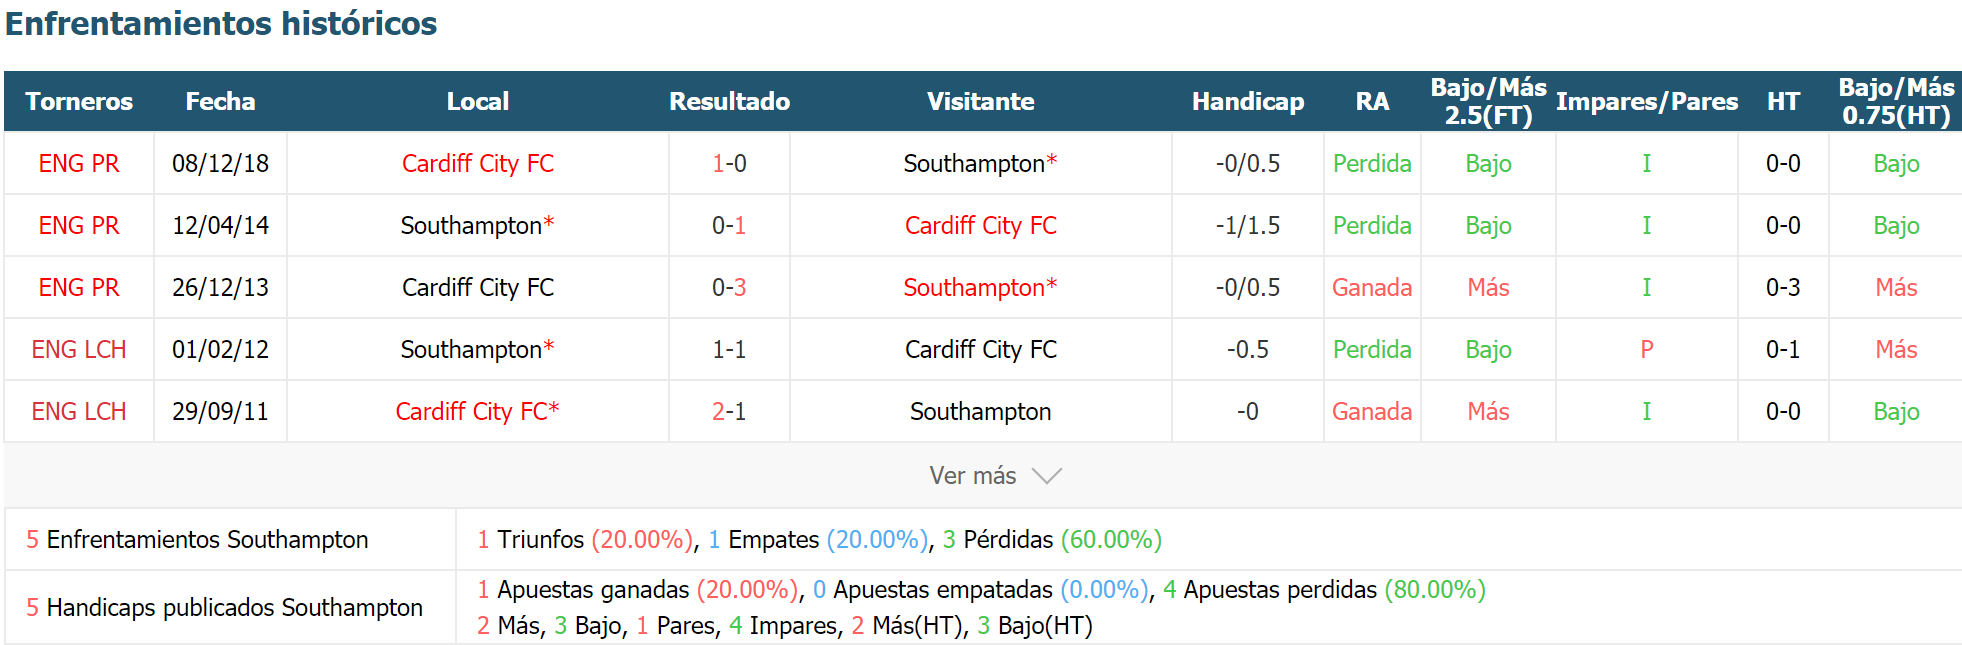Click the Resultado column header
This screenshot has width=1962, height=645.
[729, 101]
